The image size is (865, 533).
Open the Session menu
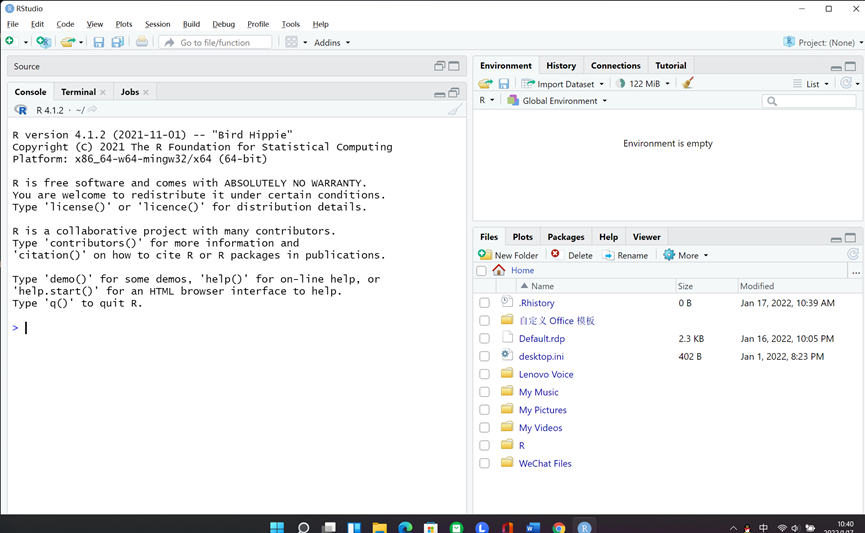click(x=157, y=24)
